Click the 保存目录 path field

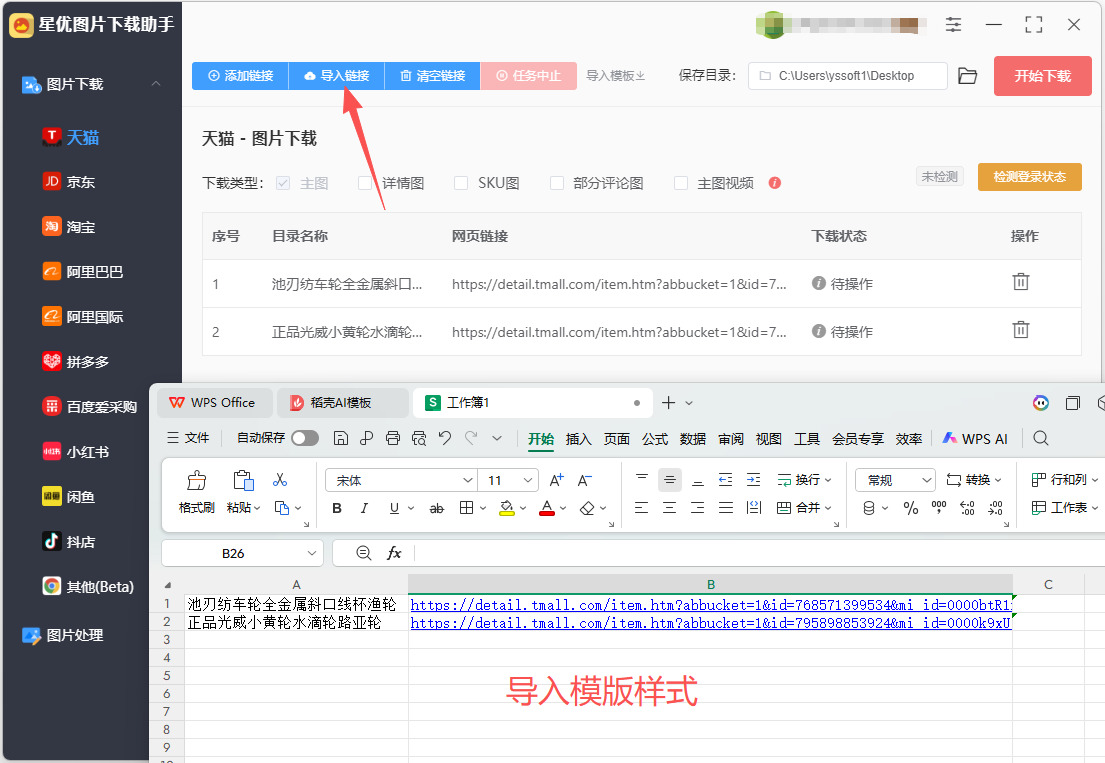tap(848, 76)
